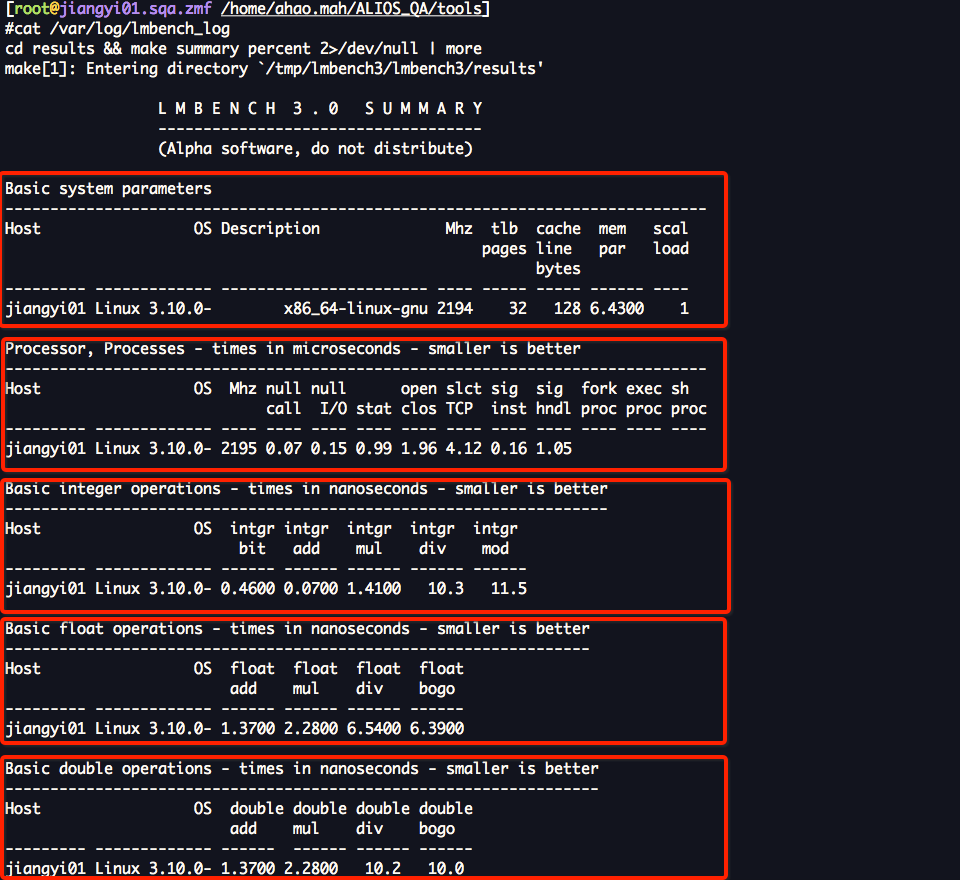
Task: Click the open clos value 1.96
Action: point(419,449)
